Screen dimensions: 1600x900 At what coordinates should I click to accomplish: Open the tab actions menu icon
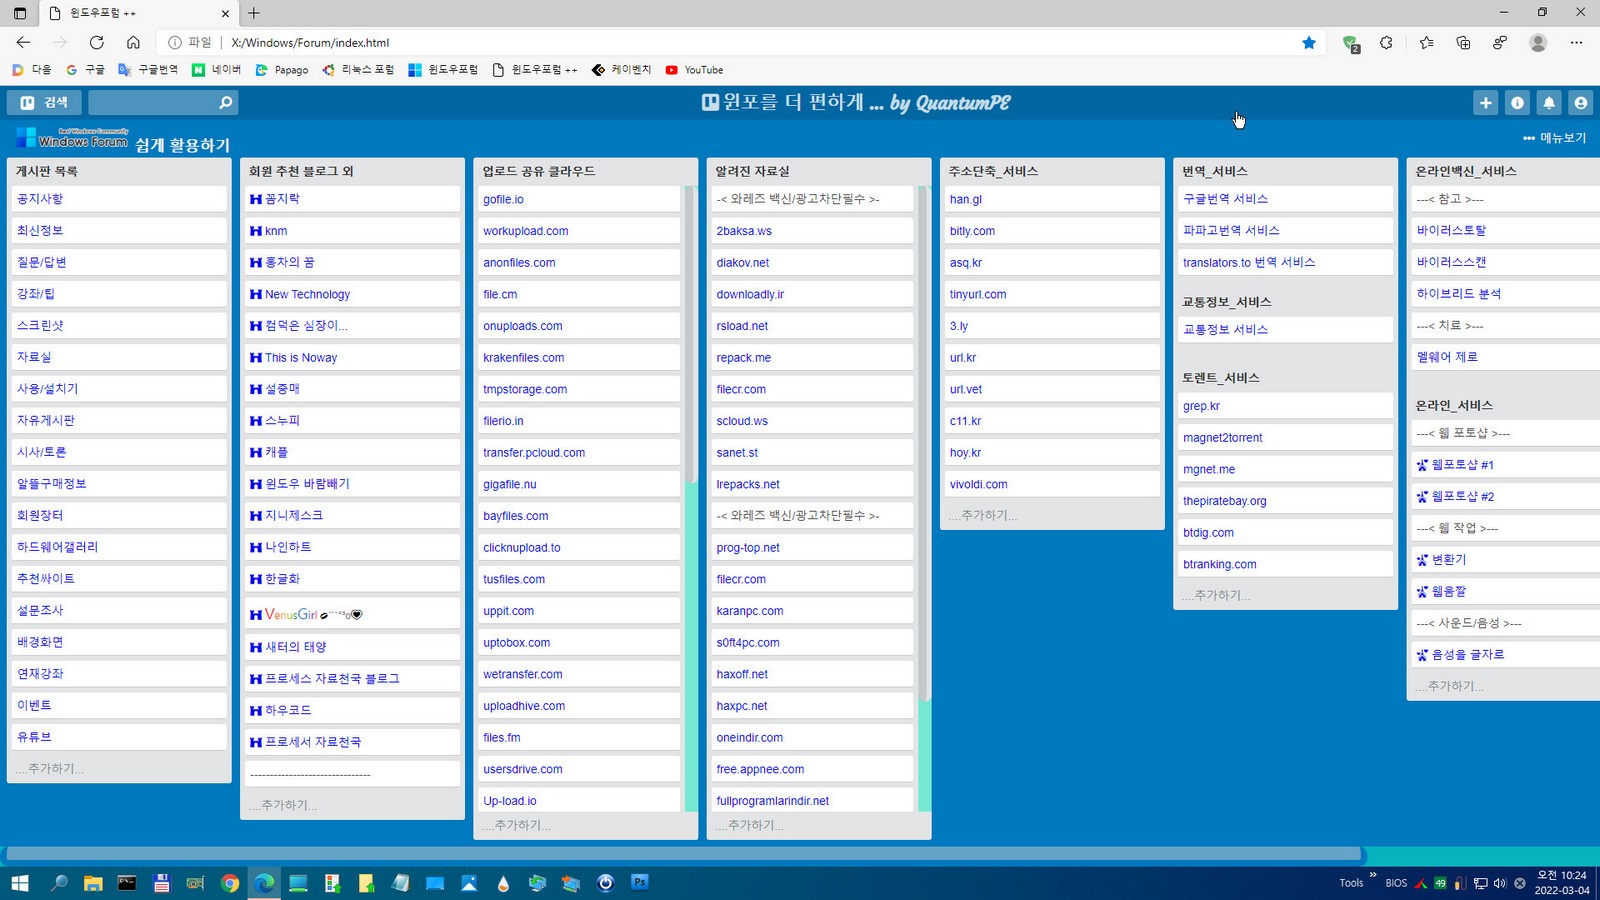tap(19, 13)
